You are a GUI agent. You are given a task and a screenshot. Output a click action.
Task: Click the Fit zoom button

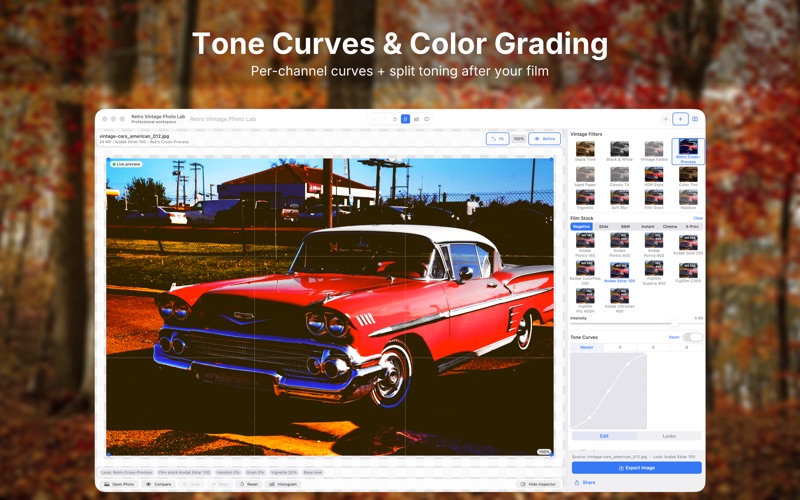pyautogui.click(x=497, y=139)
